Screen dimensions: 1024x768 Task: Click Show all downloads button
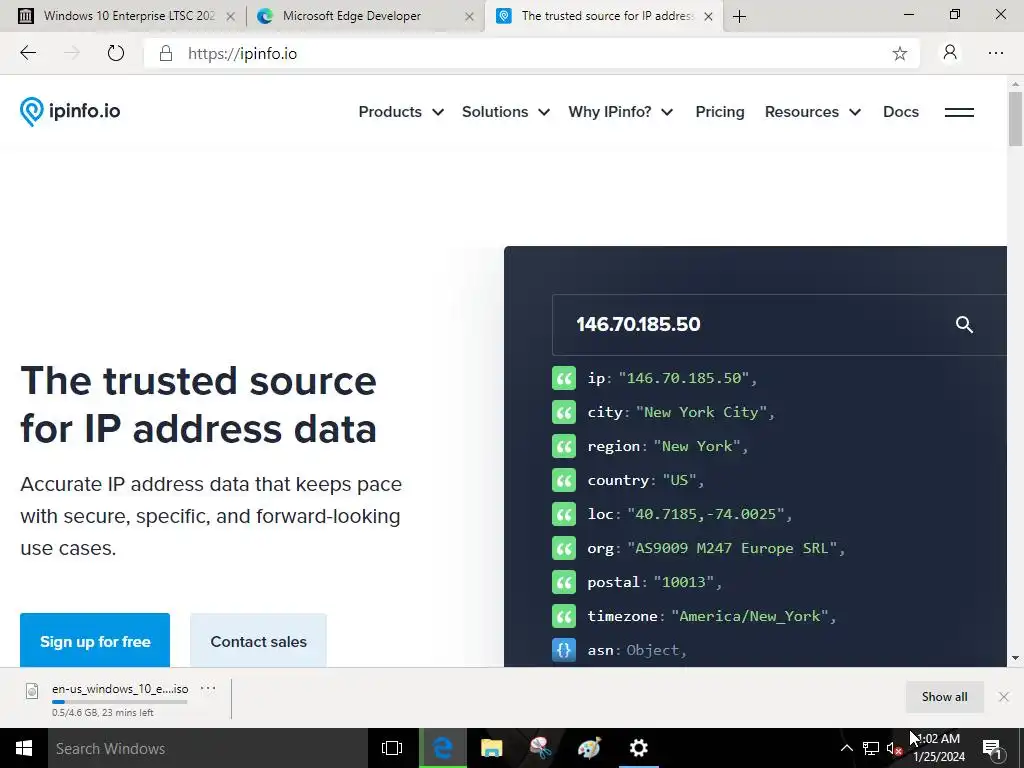click(x=944, y=697)
